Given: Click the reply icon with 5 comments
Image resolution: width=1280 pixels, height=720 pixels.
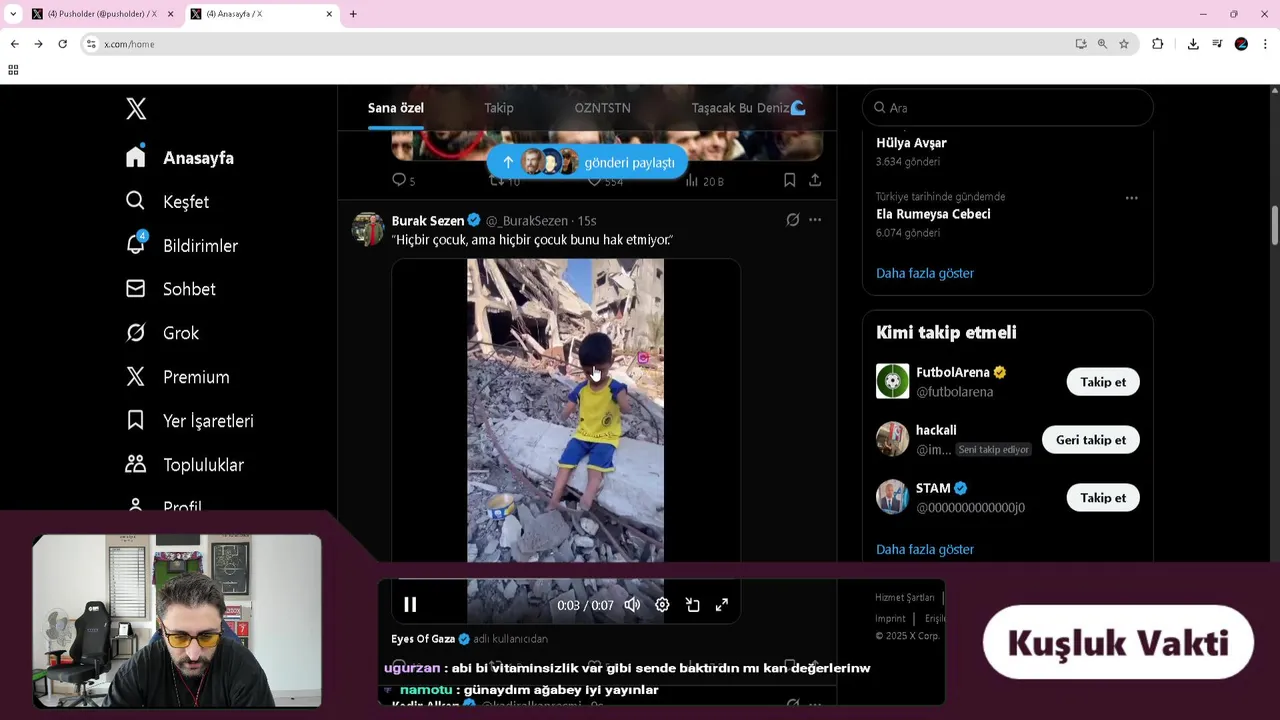Looking at the screenshot, I should pyautogui.click(x=403, y=180).
